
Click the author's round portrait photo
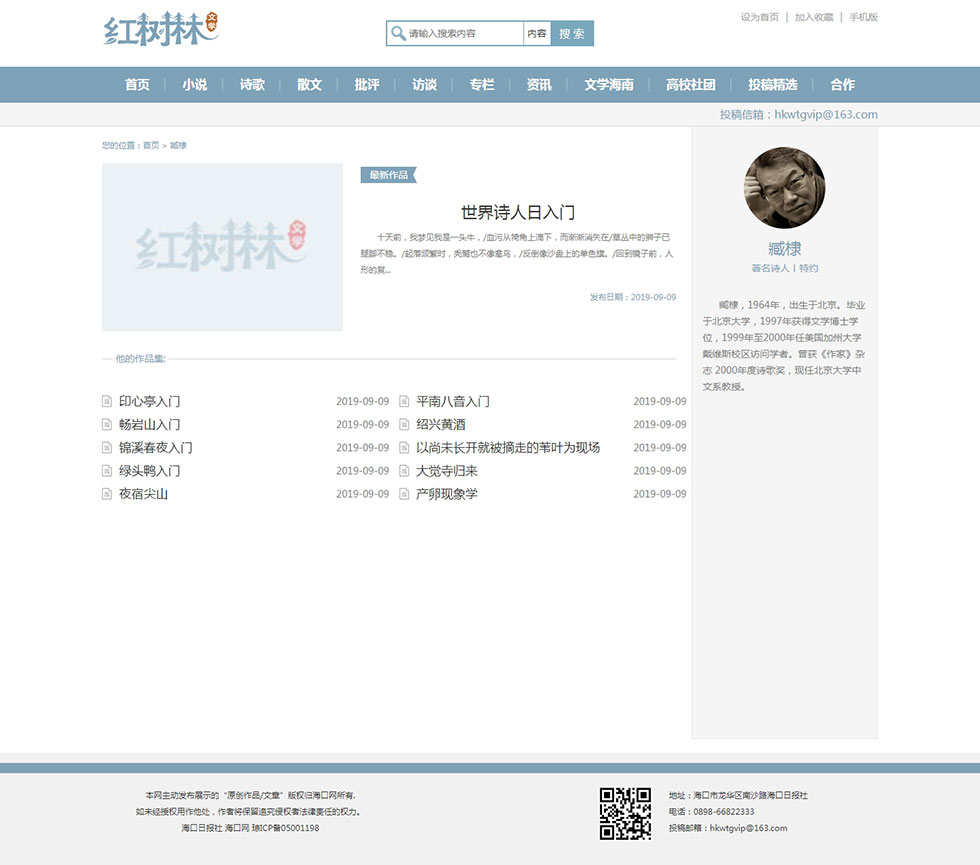(784, 188)
